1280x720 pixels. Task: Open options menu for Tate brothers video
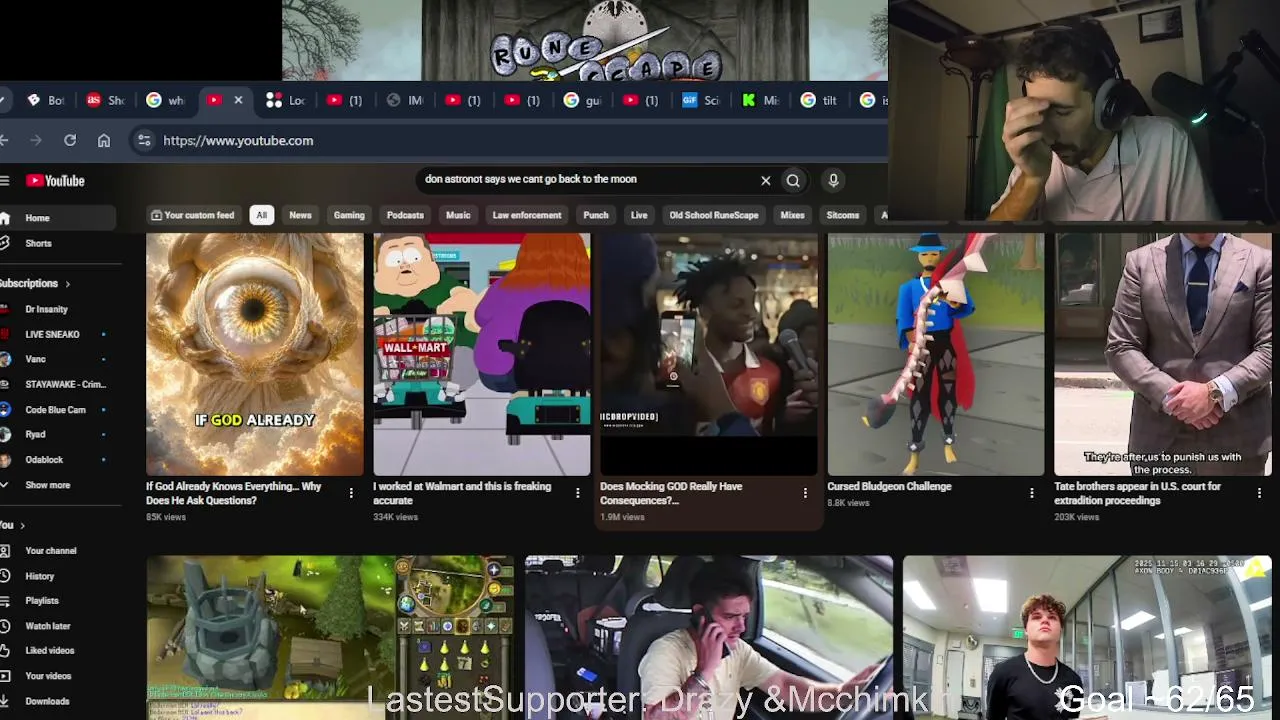coord(1259,493)
